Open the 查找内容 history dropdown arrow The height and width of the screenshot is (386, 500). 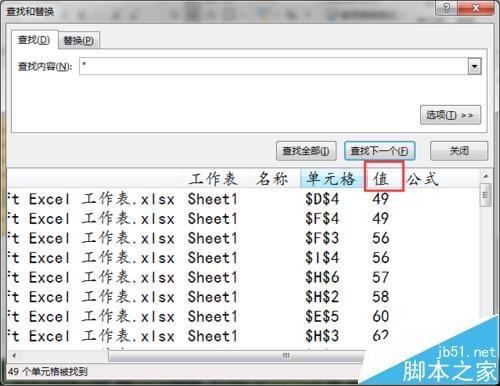click(x=474, y=66)
